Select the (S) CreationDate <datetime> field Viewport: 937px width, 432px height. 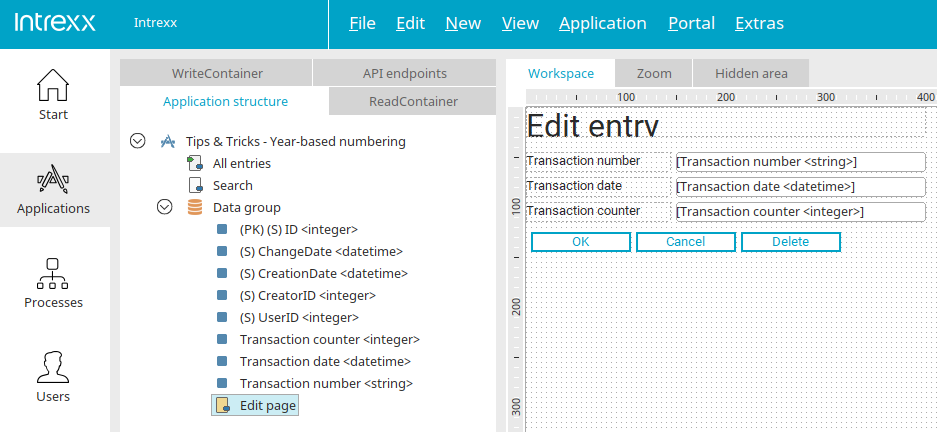pos(323,273)
